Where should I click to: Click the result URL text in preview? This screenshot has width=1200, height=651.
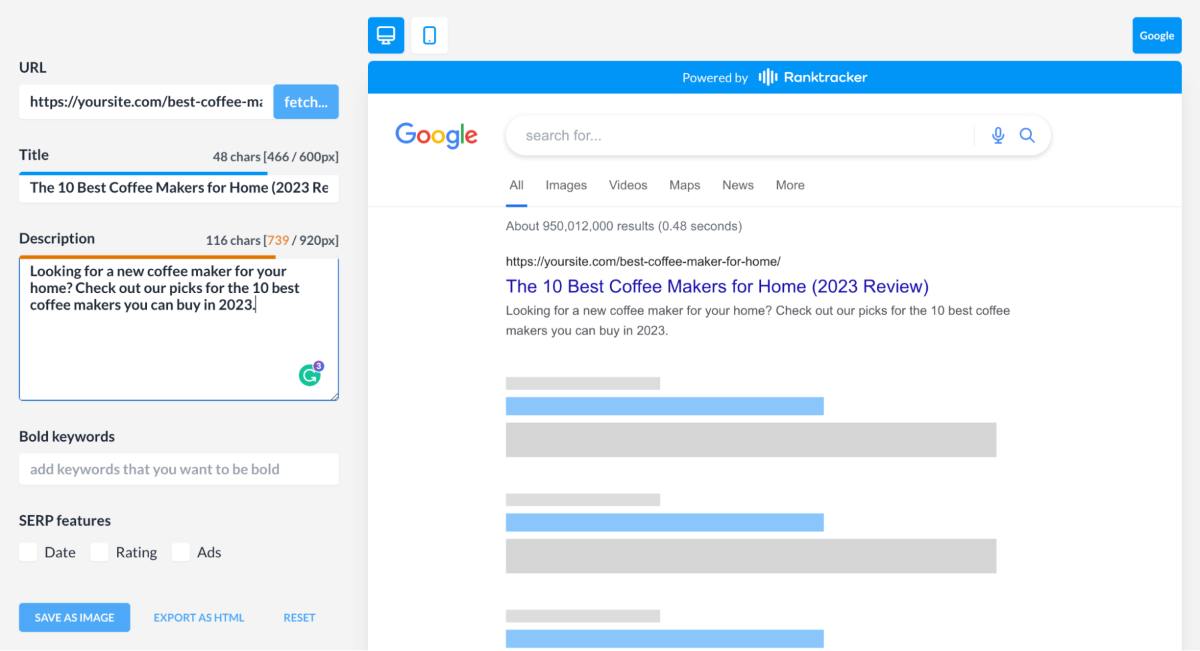(x=643, y=262)
